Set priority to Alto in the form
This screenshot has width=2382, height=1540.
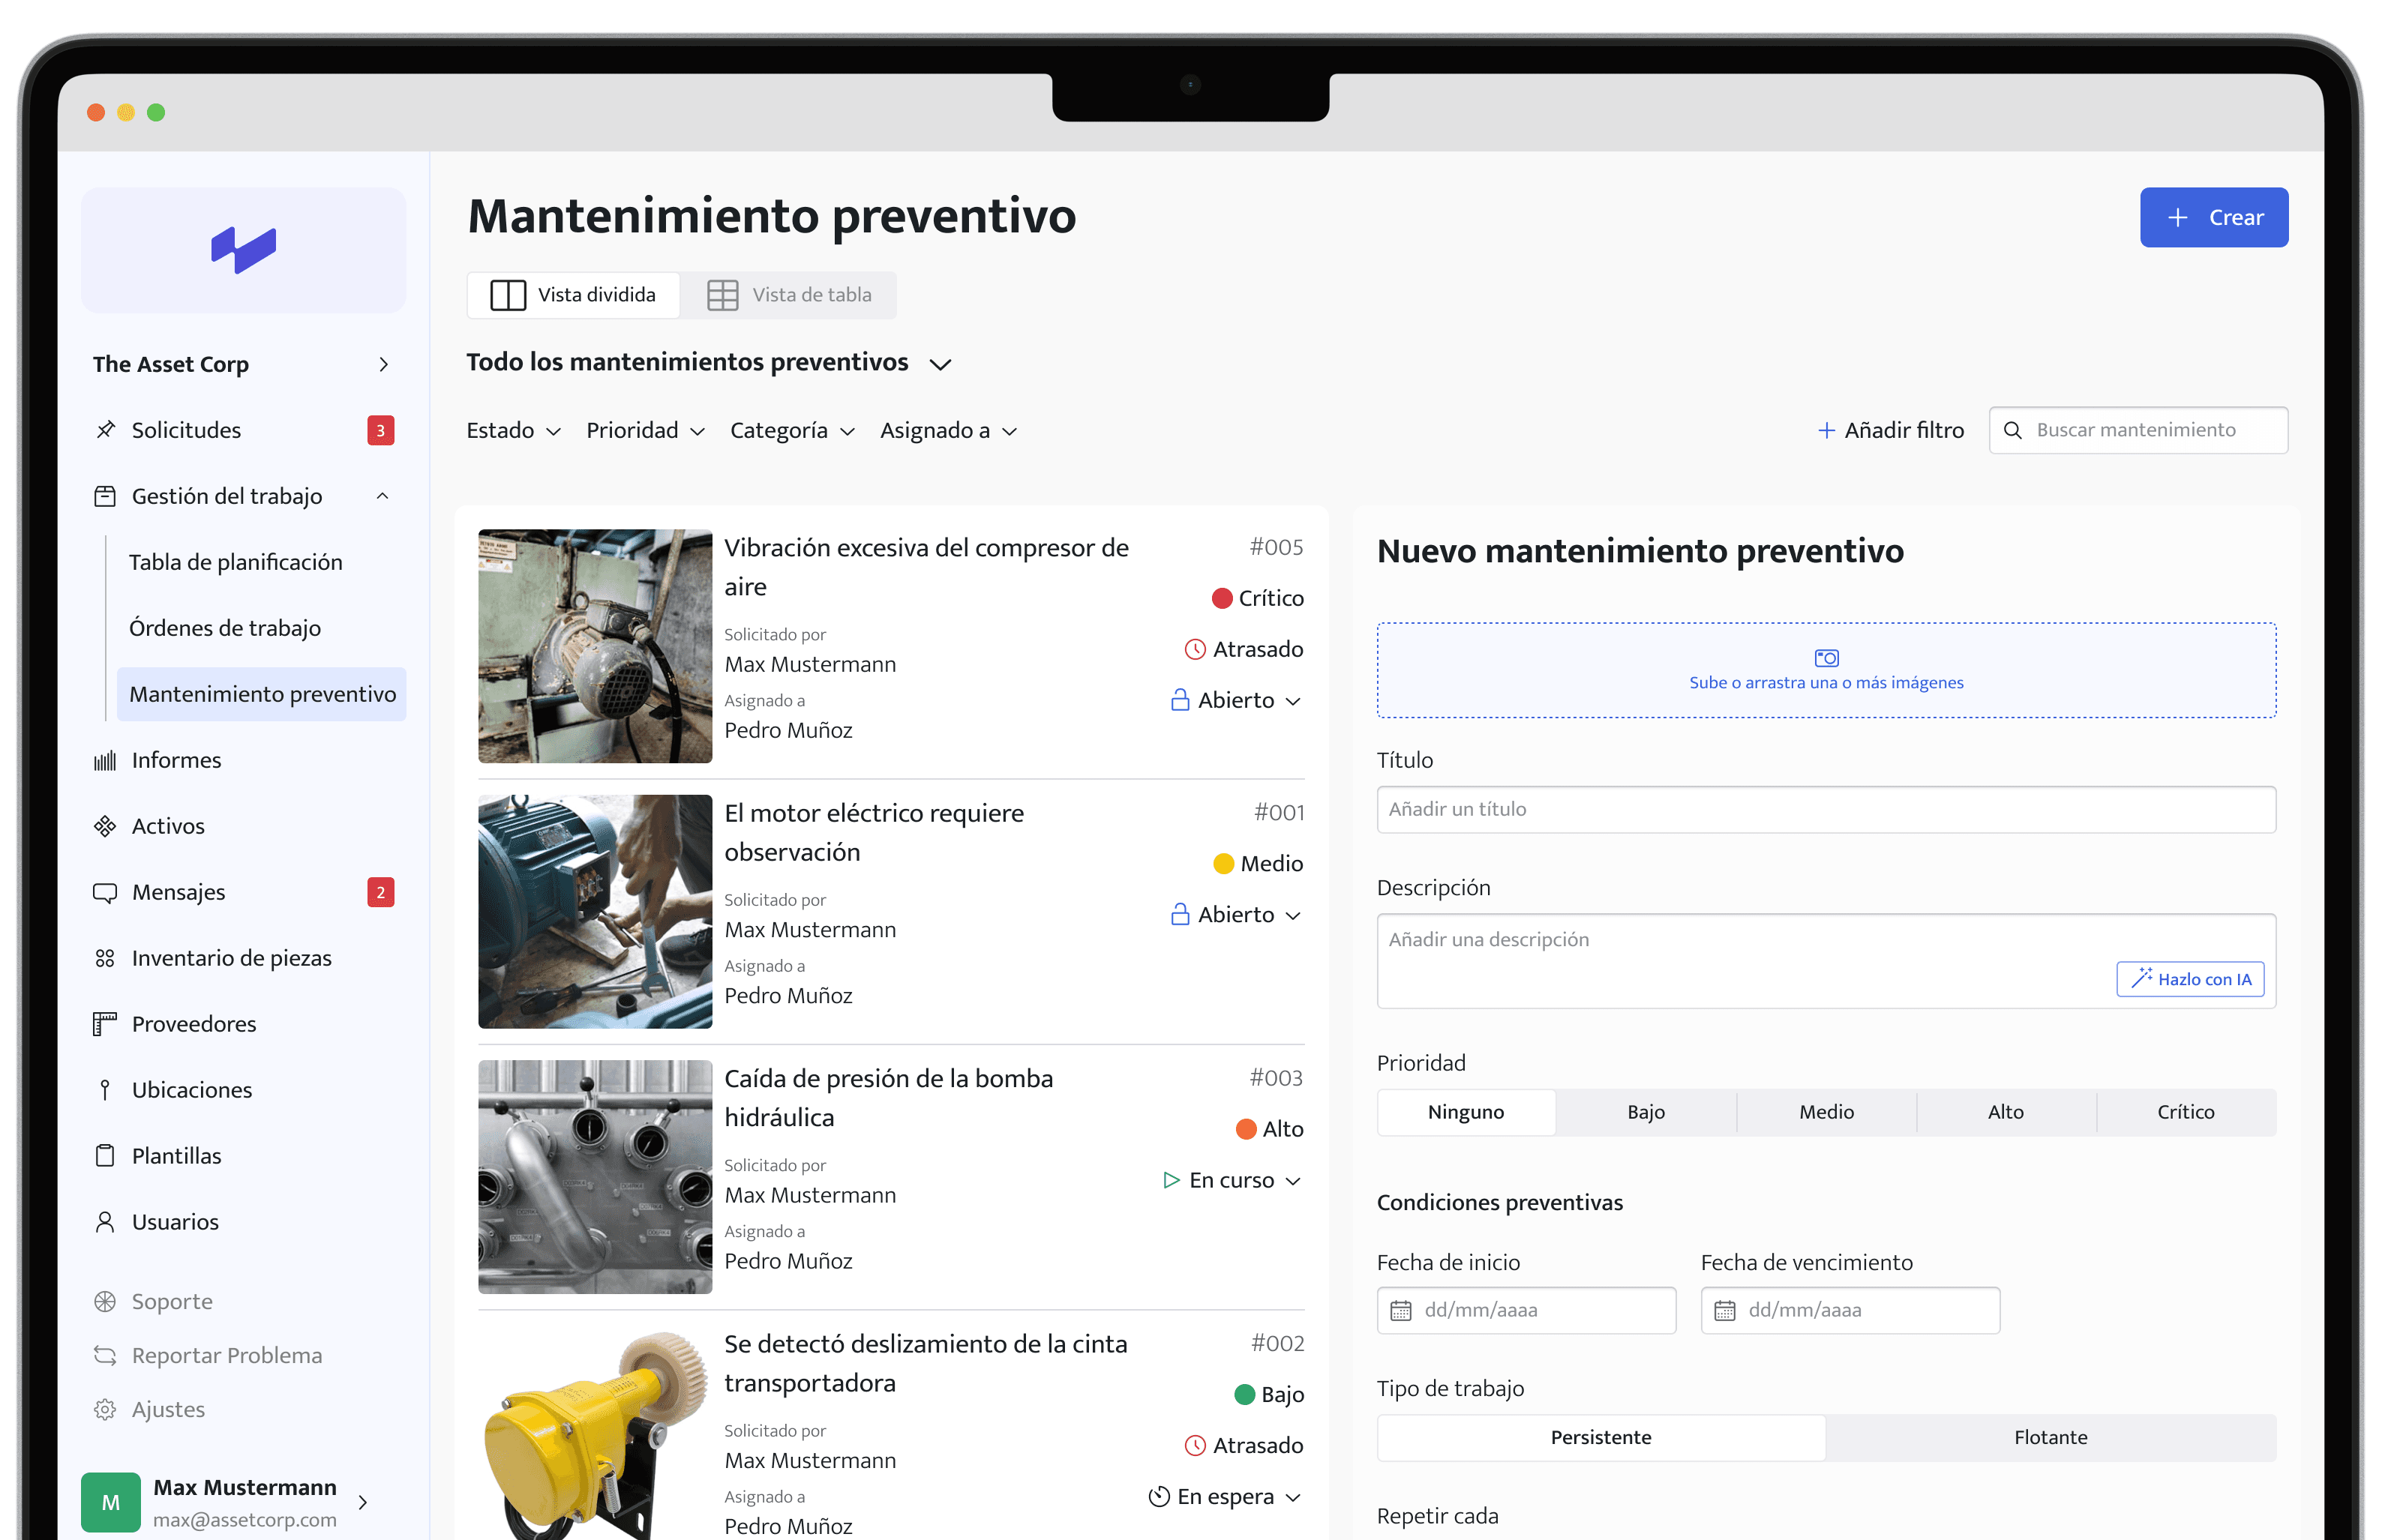[x=2006, y=1112]
